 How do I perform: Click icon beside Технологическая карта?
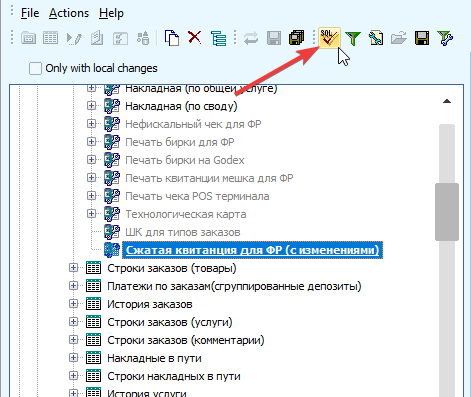[112, 214]
